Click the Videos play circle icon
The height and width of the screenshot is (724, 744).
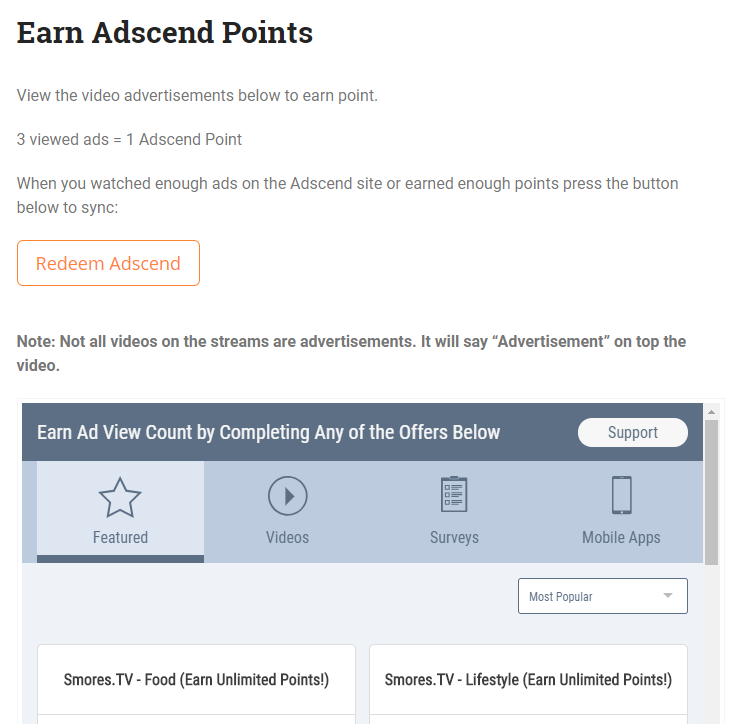pyautogui.click(x=287, y=495)
